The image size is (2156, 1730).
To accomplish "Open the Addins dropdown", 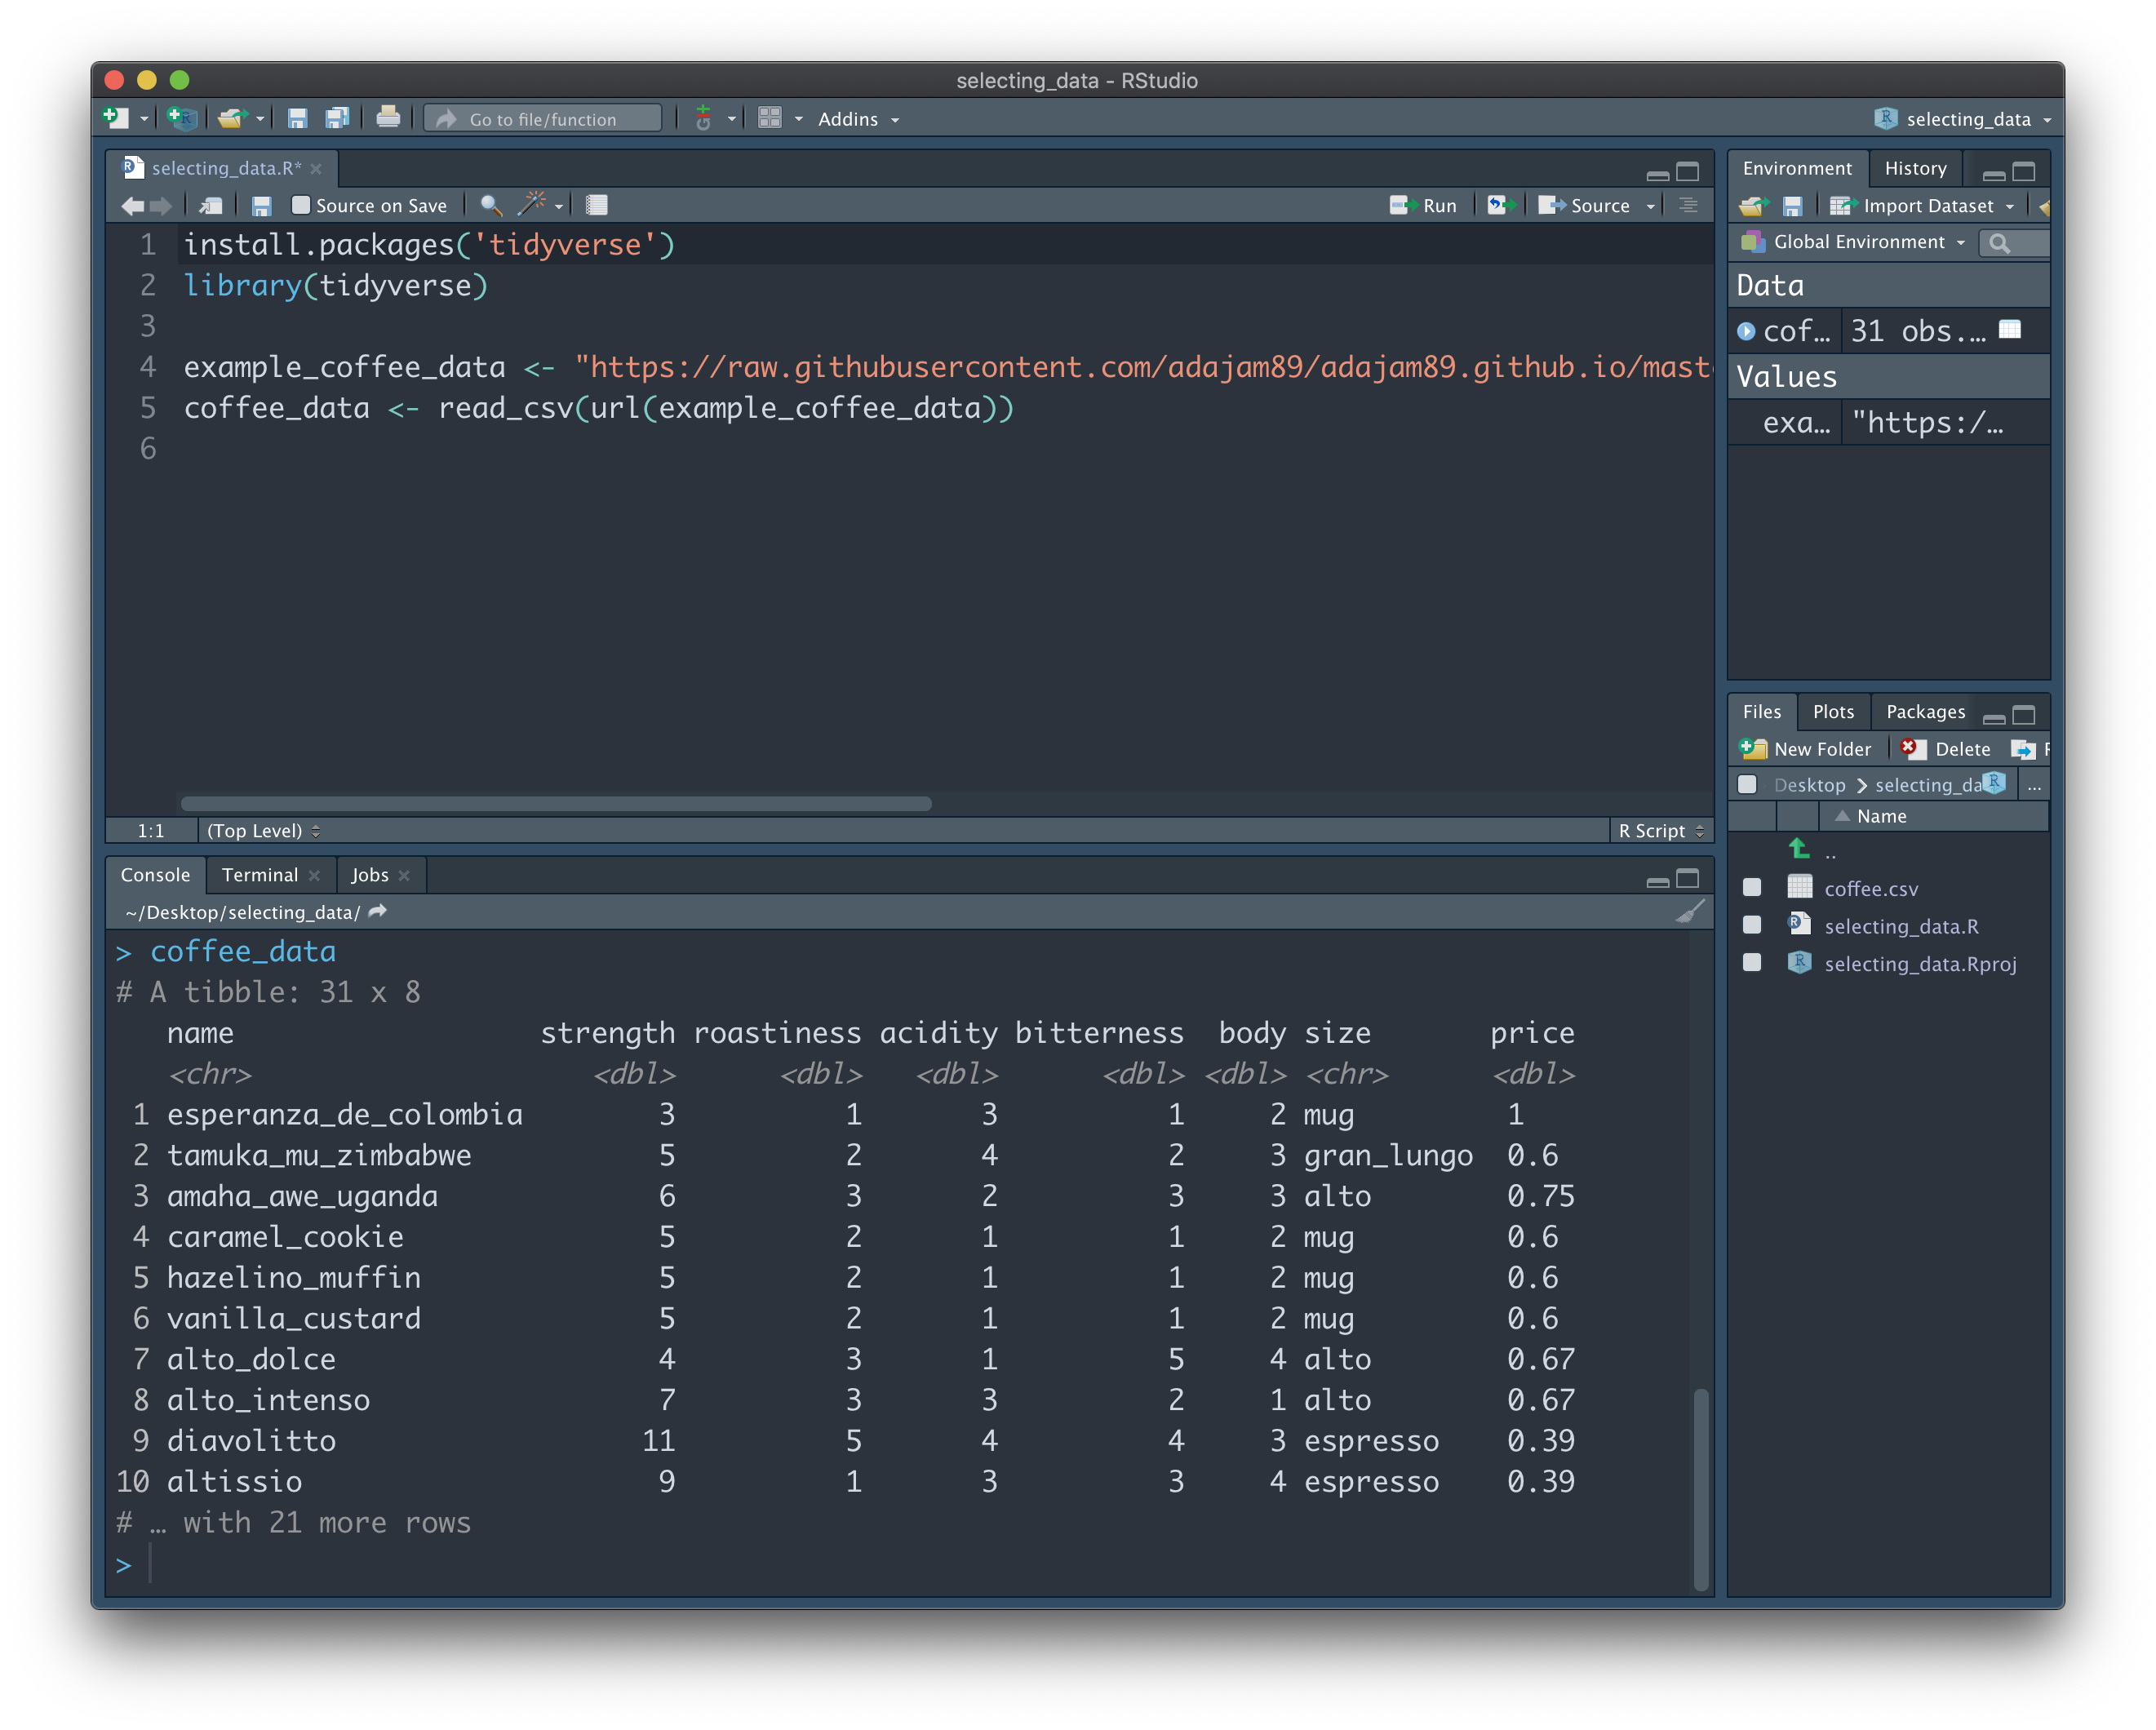I will [858, 119].
